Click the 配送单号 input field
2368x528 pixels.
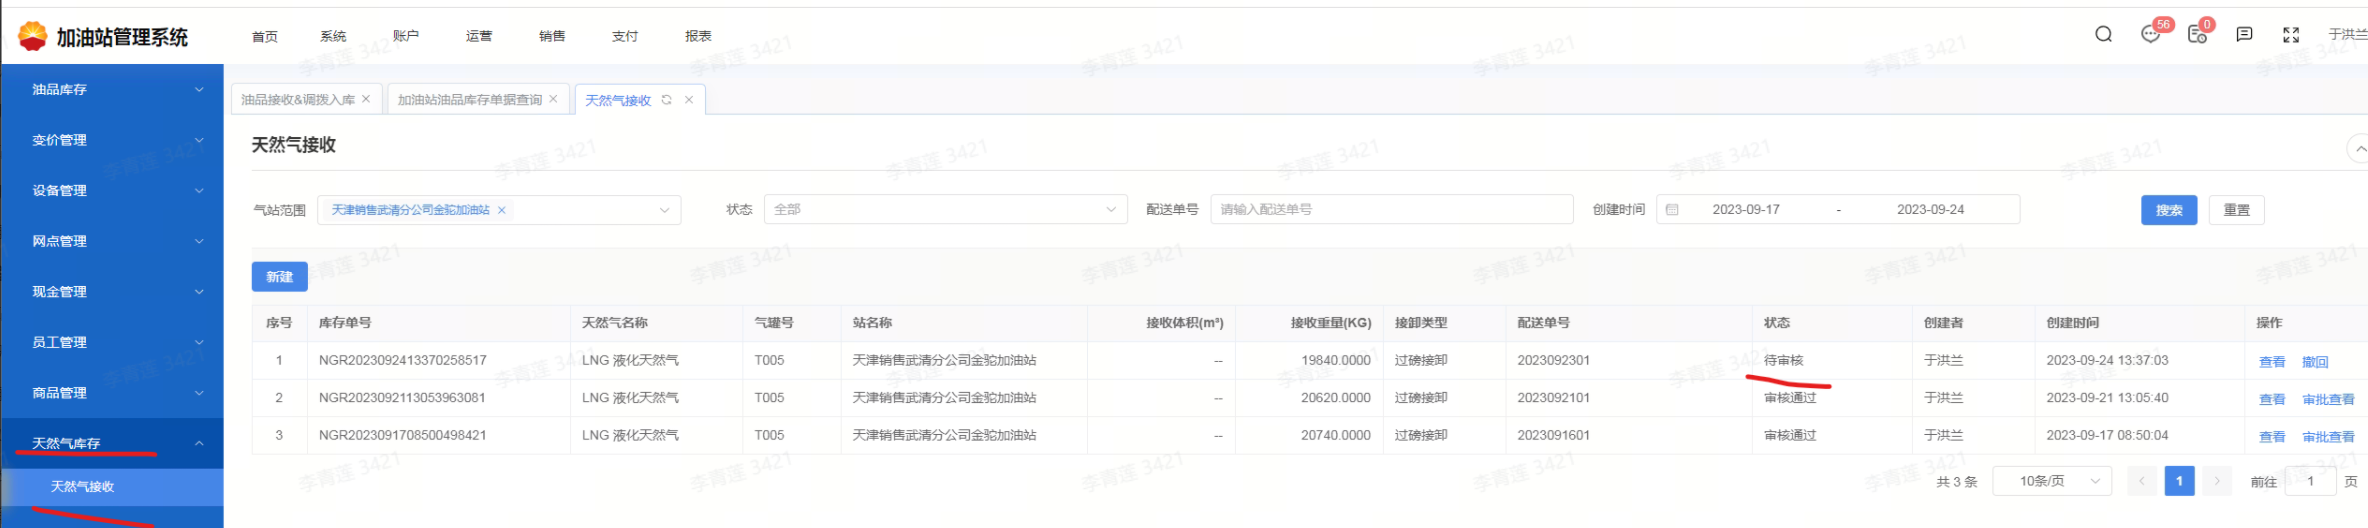1390,210
